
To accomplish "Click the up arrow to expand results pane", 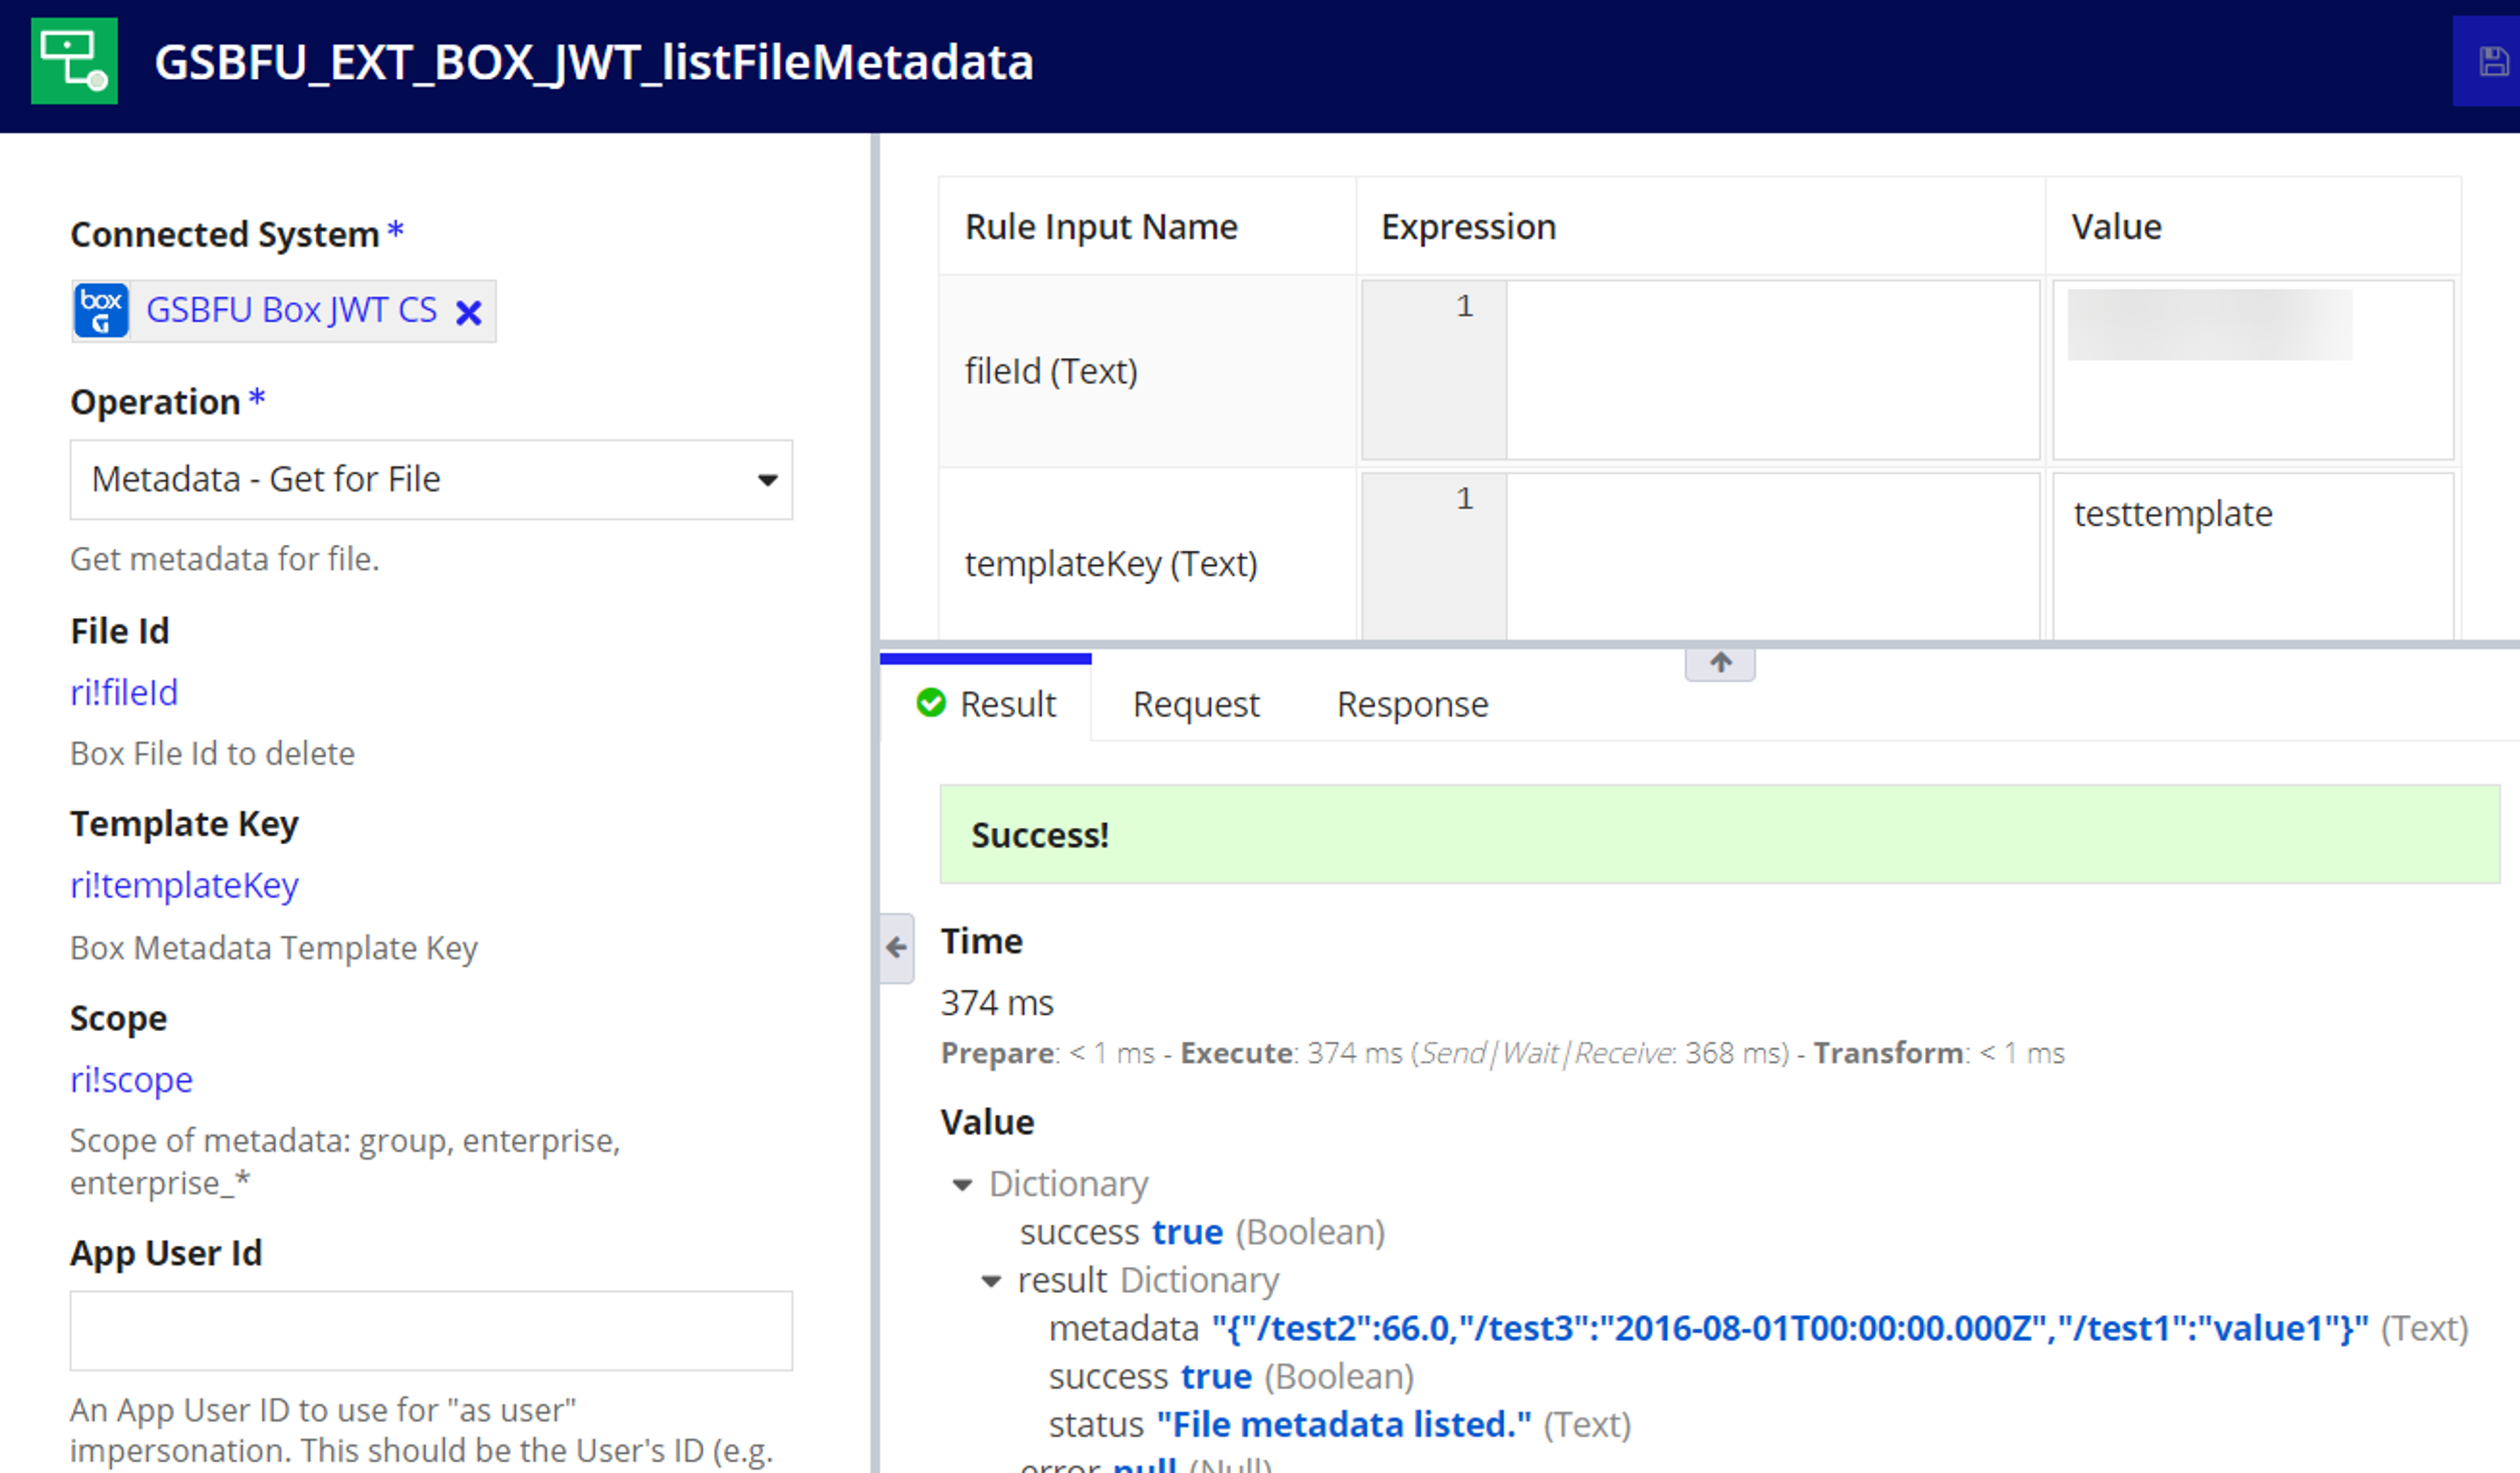I will [1720, 663].
